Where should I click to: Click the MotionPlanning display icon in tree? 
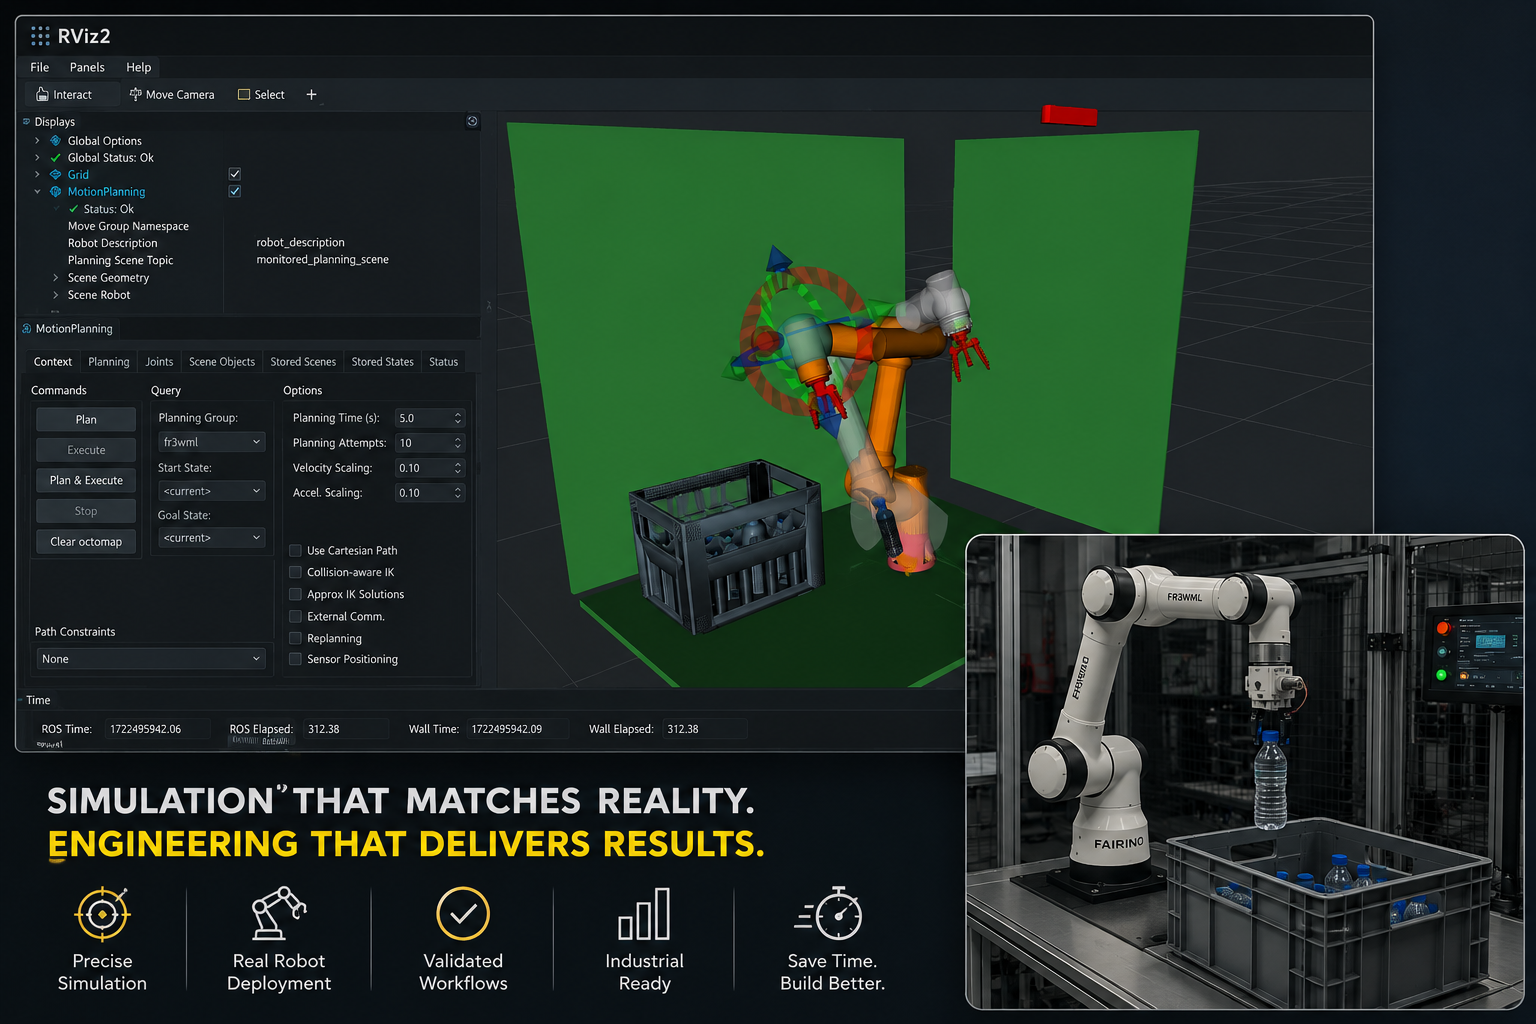click(x=56, y=192)
